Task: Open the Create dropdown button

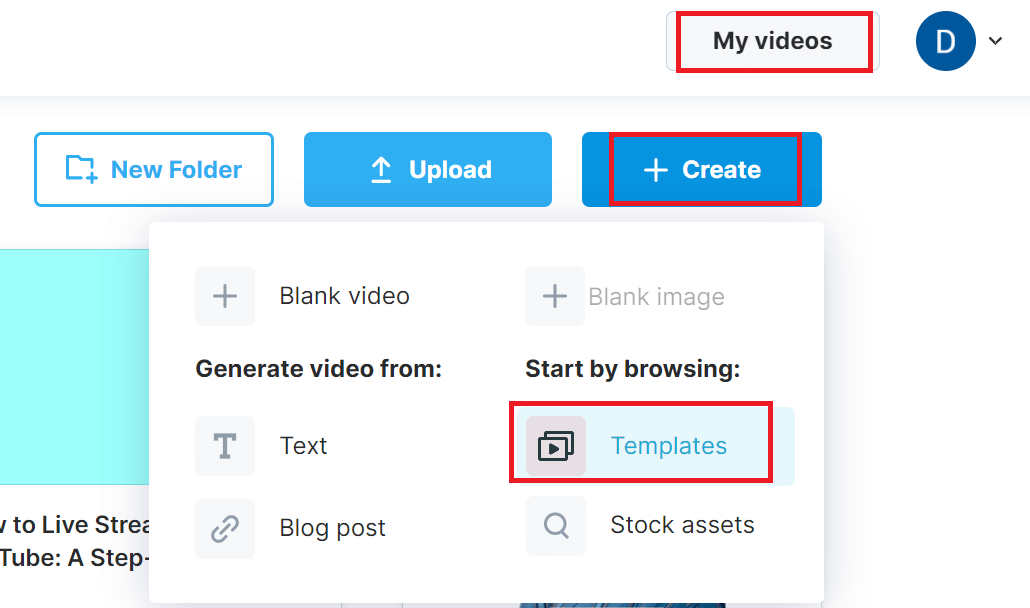Action: 702,170
